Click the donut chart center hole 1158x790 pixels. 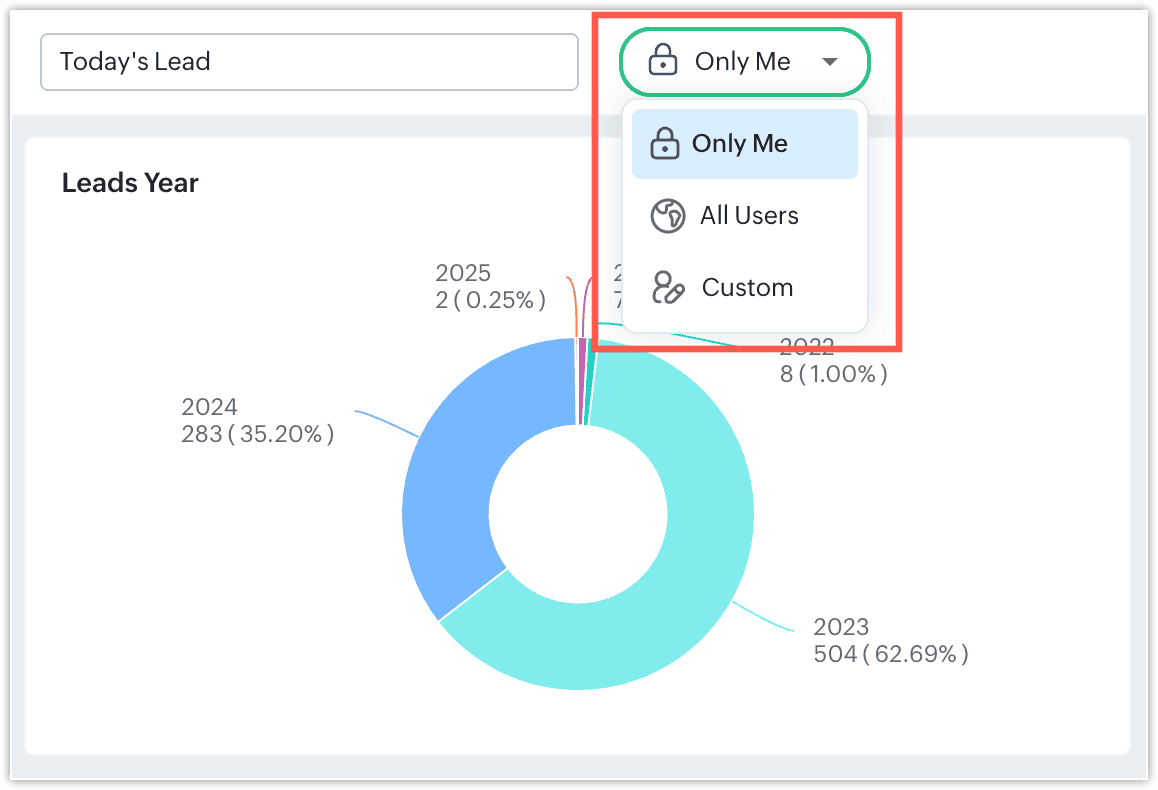[x=578, y=514]
